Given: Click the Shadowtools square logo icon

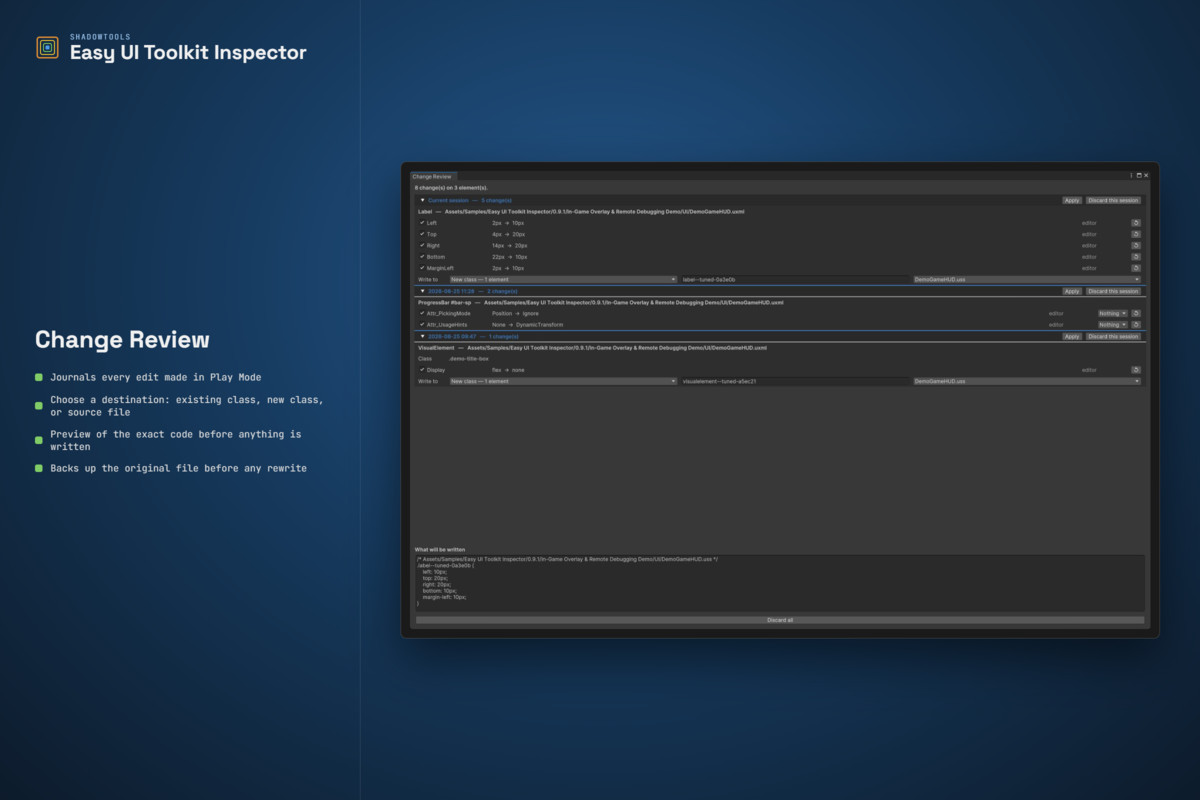Looking at the screenshot, I should pos(47,47).
